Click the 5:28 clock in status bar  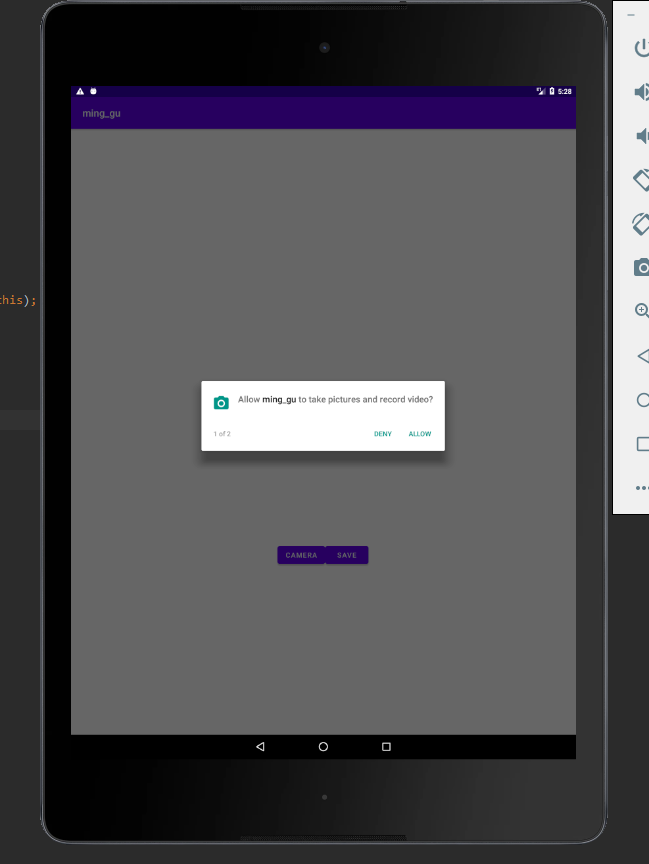pos(565,91)
